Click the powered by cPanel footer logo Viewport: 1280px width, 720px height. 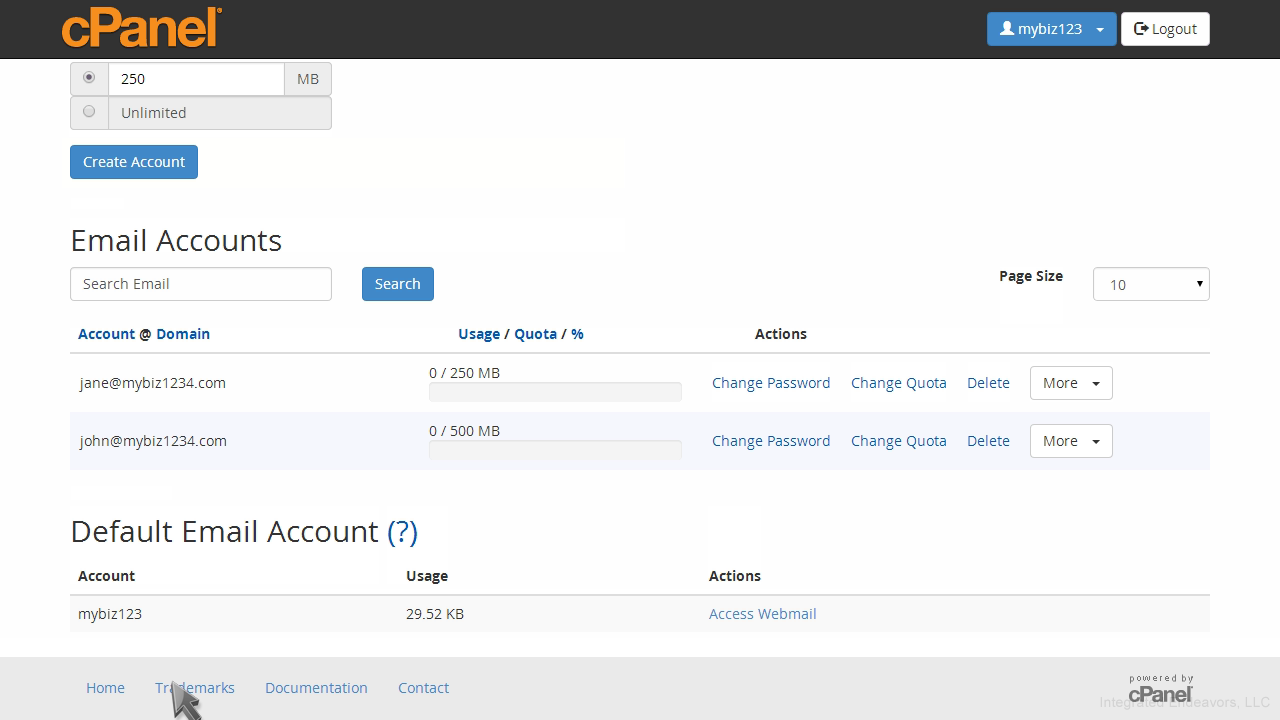[1160, 688]
